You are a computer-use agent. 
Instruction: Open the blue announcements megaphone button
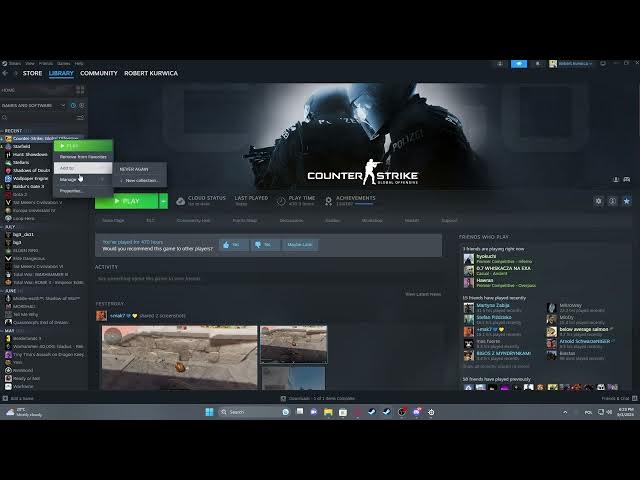pyautogui.click(x=519, y=64)
